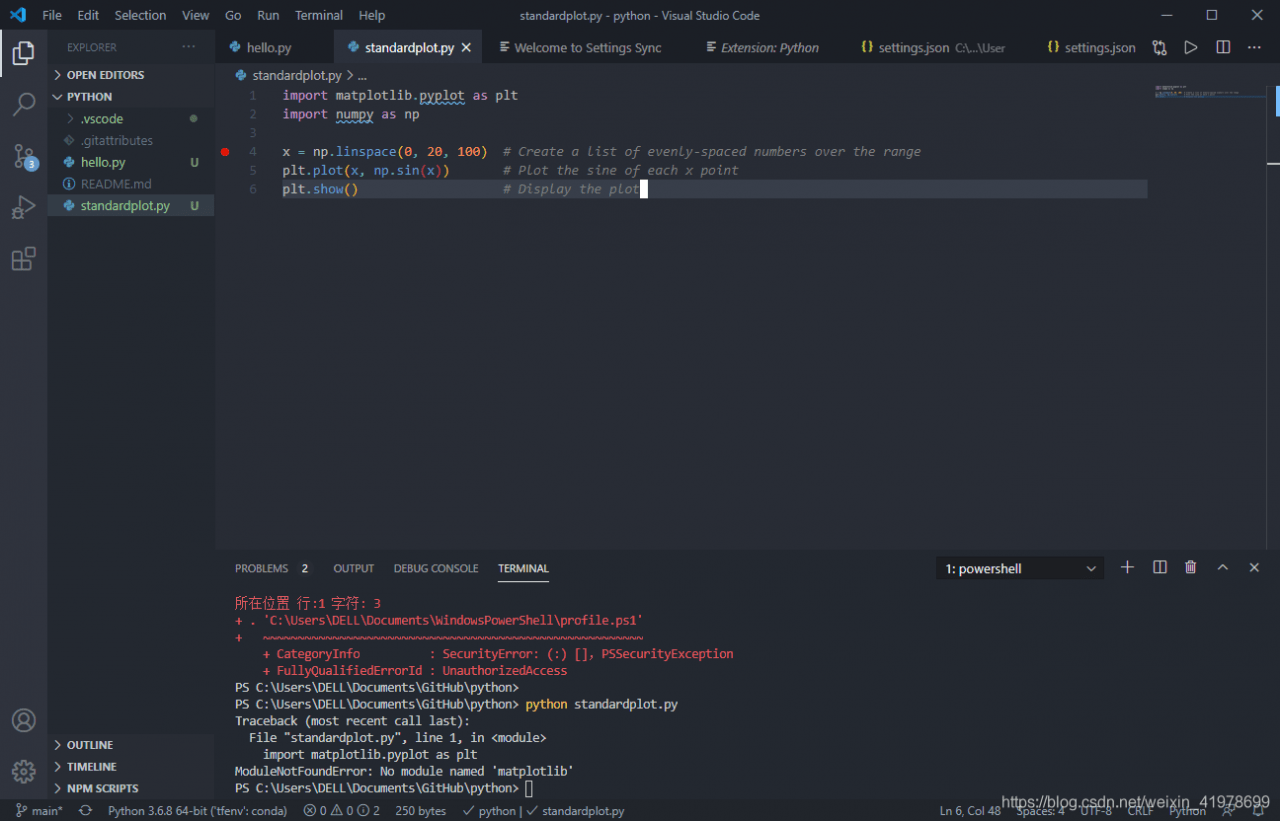The width and height of the screenshot is (1280, 821).
Task: Click the 'Ln 6, Col 48' status indicator
Action: coord(969,810)
